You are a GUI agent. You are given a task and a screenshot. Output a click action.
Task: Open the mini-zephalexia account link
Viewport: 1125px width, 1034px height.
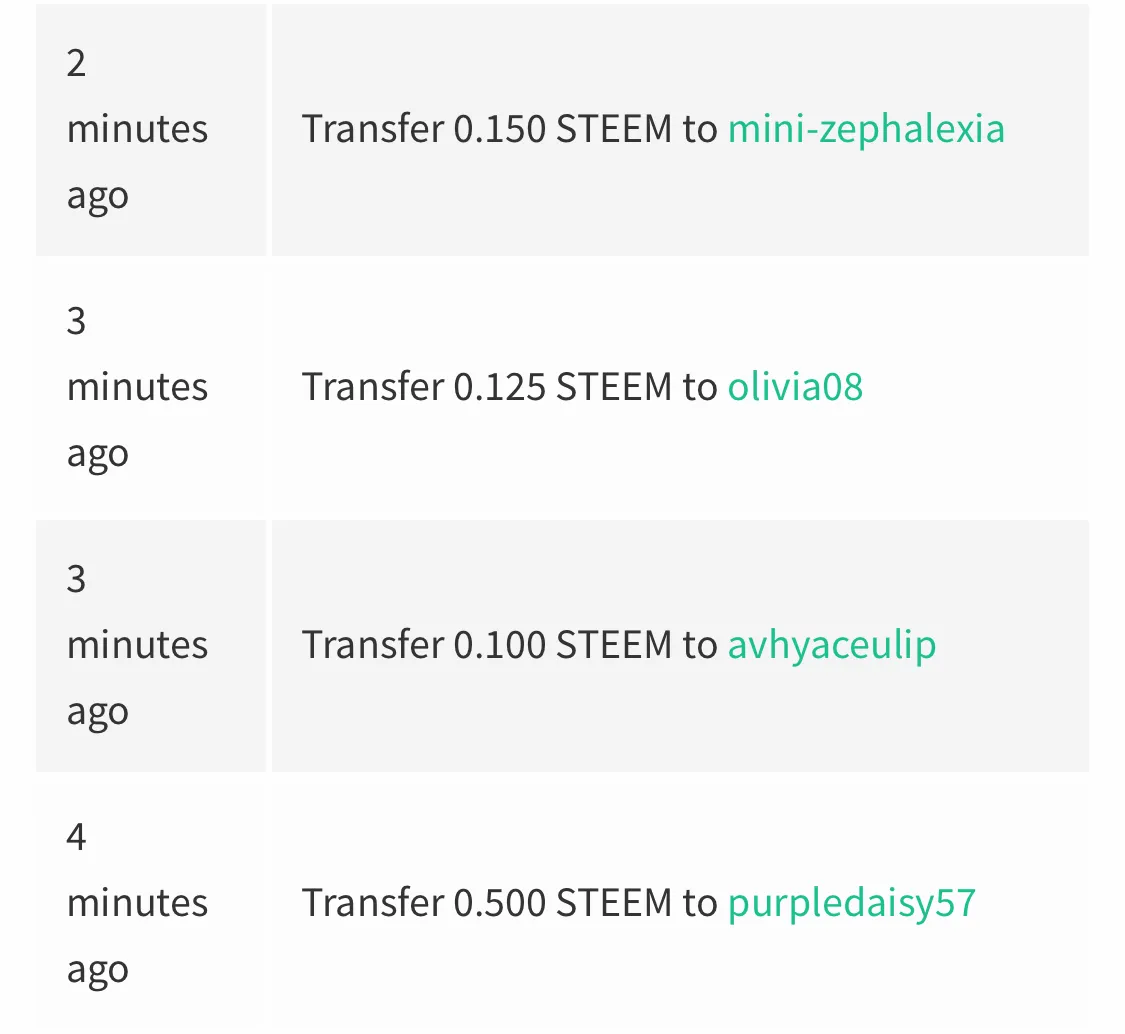(x=866, y=130)
